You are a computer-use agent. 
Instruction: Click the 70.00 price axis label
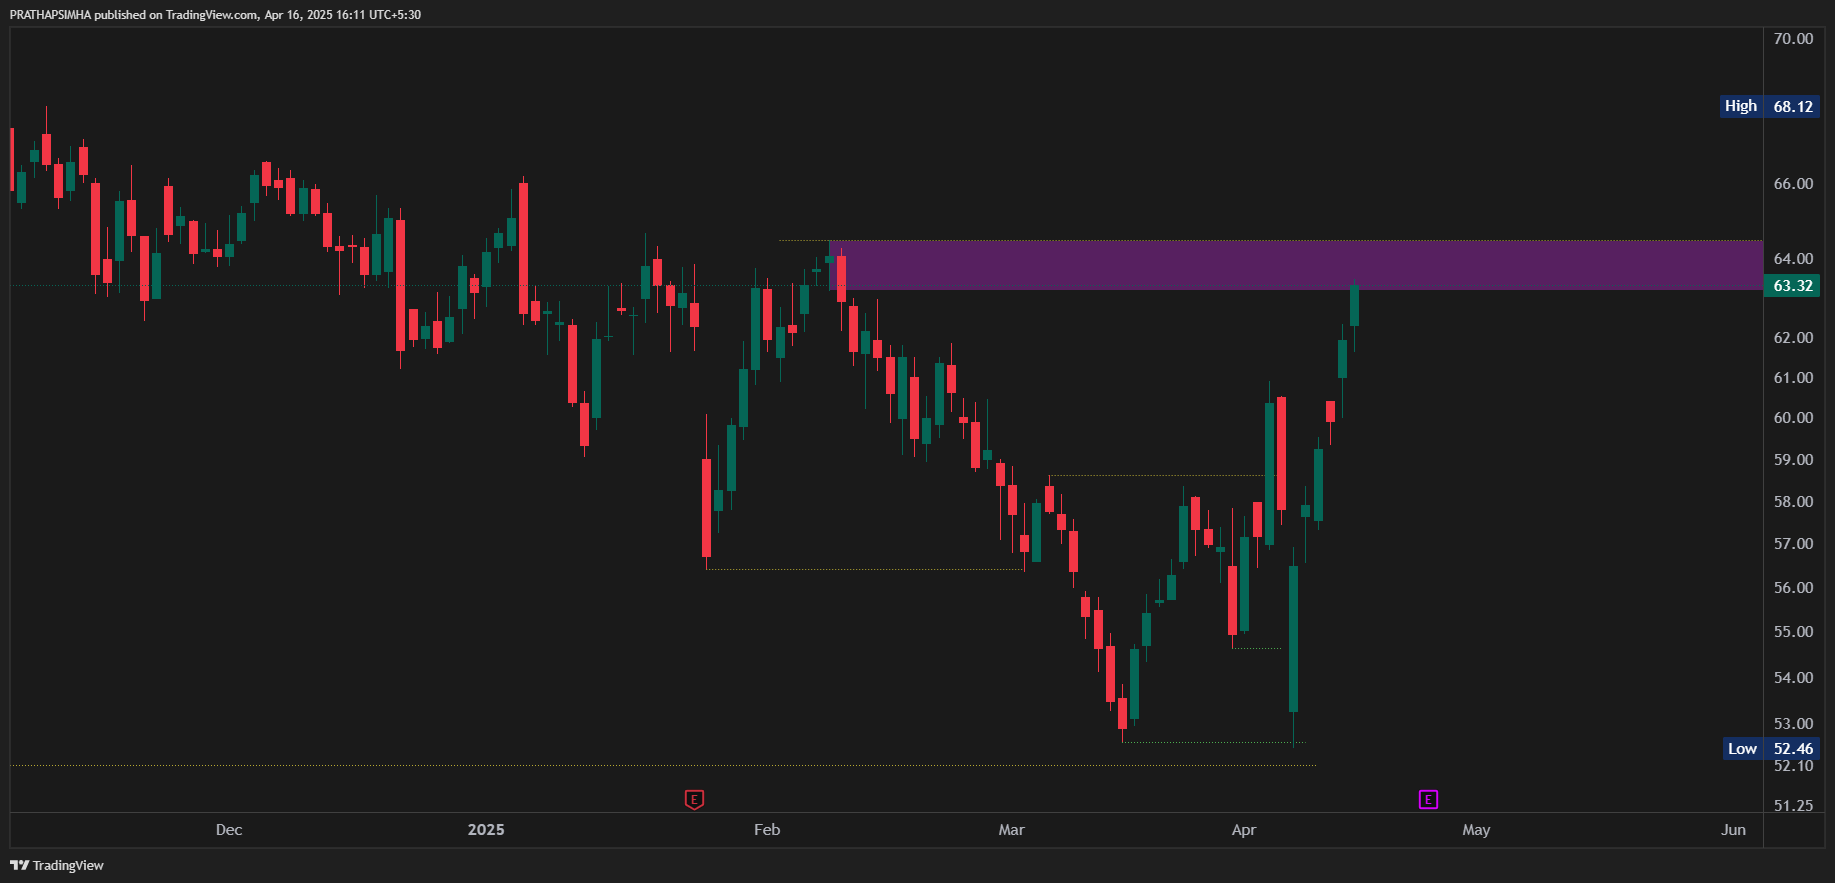click(1793, 39)
